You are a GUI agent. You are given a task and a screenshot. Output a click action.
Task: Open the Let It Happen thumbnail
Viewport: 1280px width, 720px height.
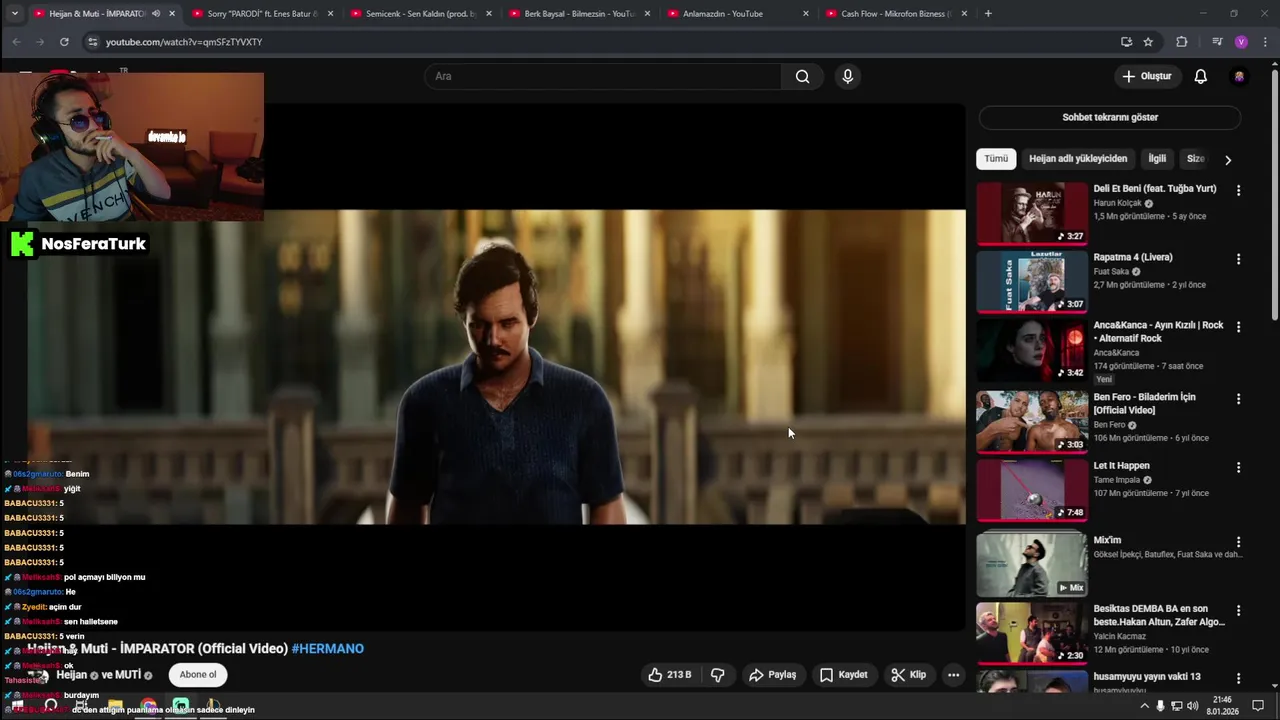[1032, 490]
